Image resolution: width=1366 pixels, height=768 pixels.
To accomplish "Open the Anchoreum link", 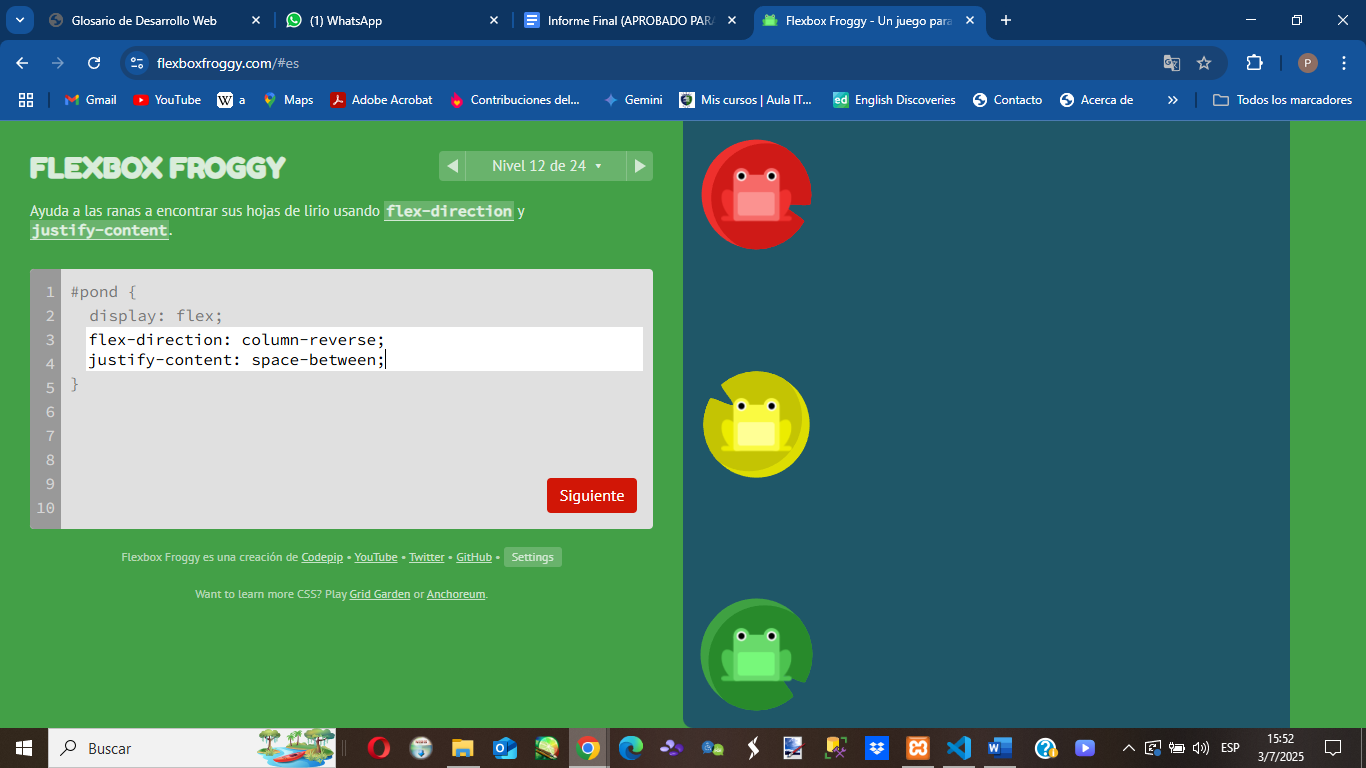I will pos(456,594).
